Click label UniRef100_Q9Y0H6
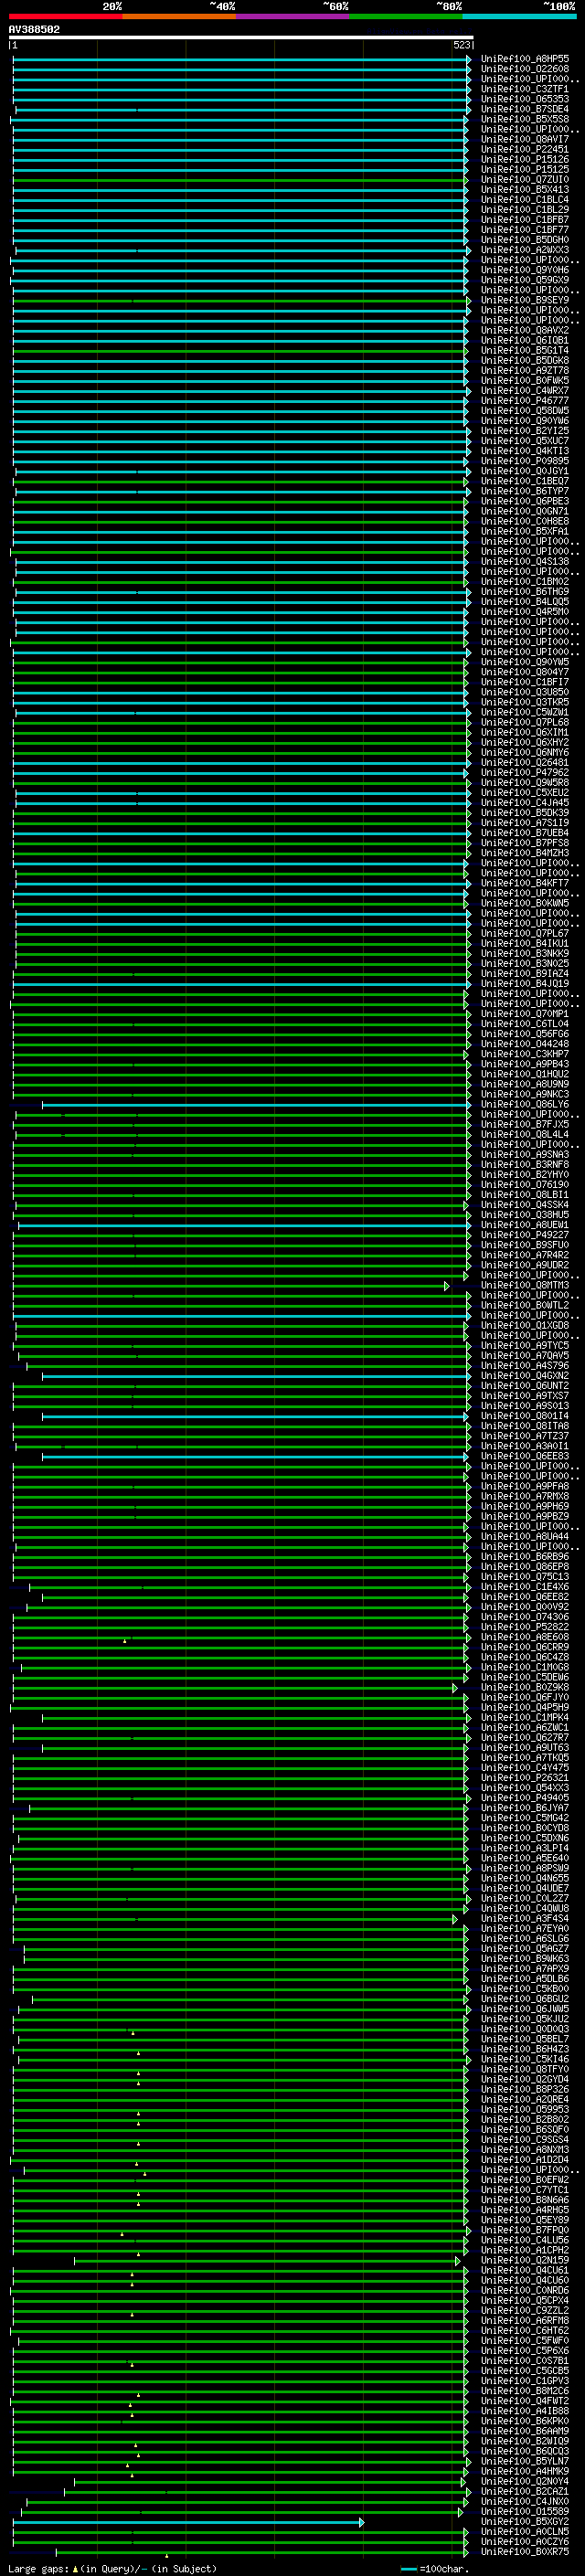This screenshot has height=2576, width=585. (x=525, y=270)
